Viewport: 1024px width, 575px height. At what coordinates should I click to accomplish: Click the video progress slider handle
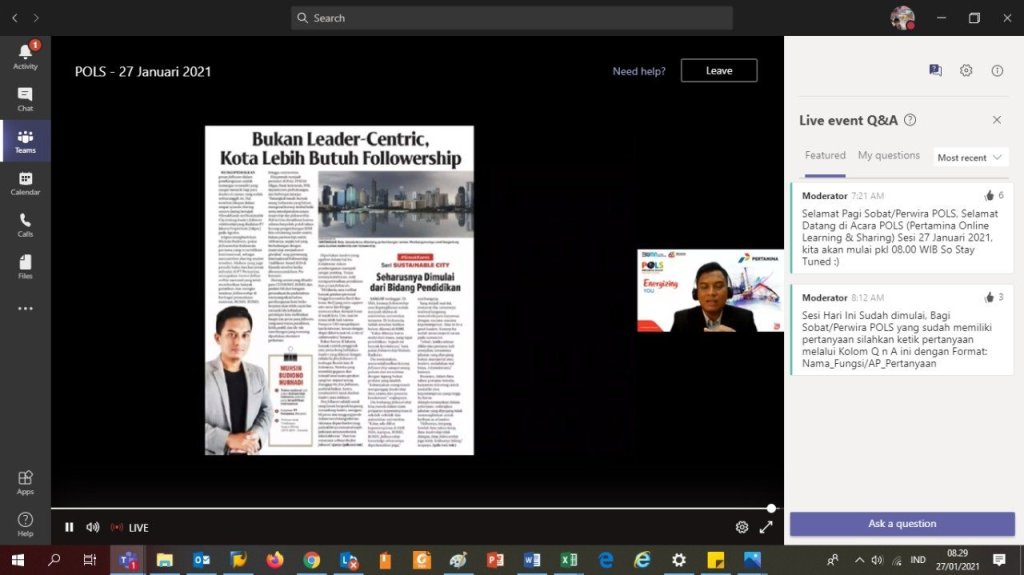771,508
